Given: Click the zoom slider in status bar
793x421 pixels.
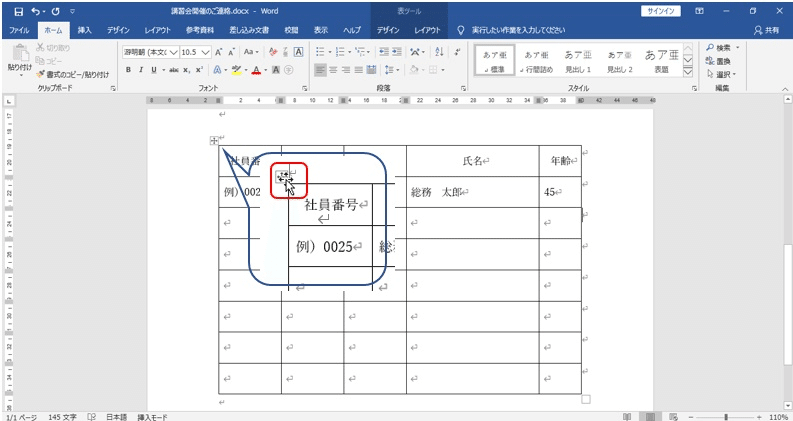Looking at the screenshot, I should point(727,417).
